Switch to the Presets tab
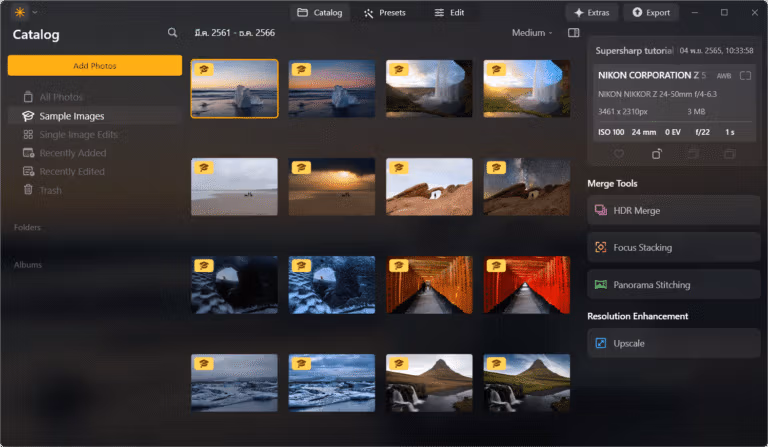 385,13
